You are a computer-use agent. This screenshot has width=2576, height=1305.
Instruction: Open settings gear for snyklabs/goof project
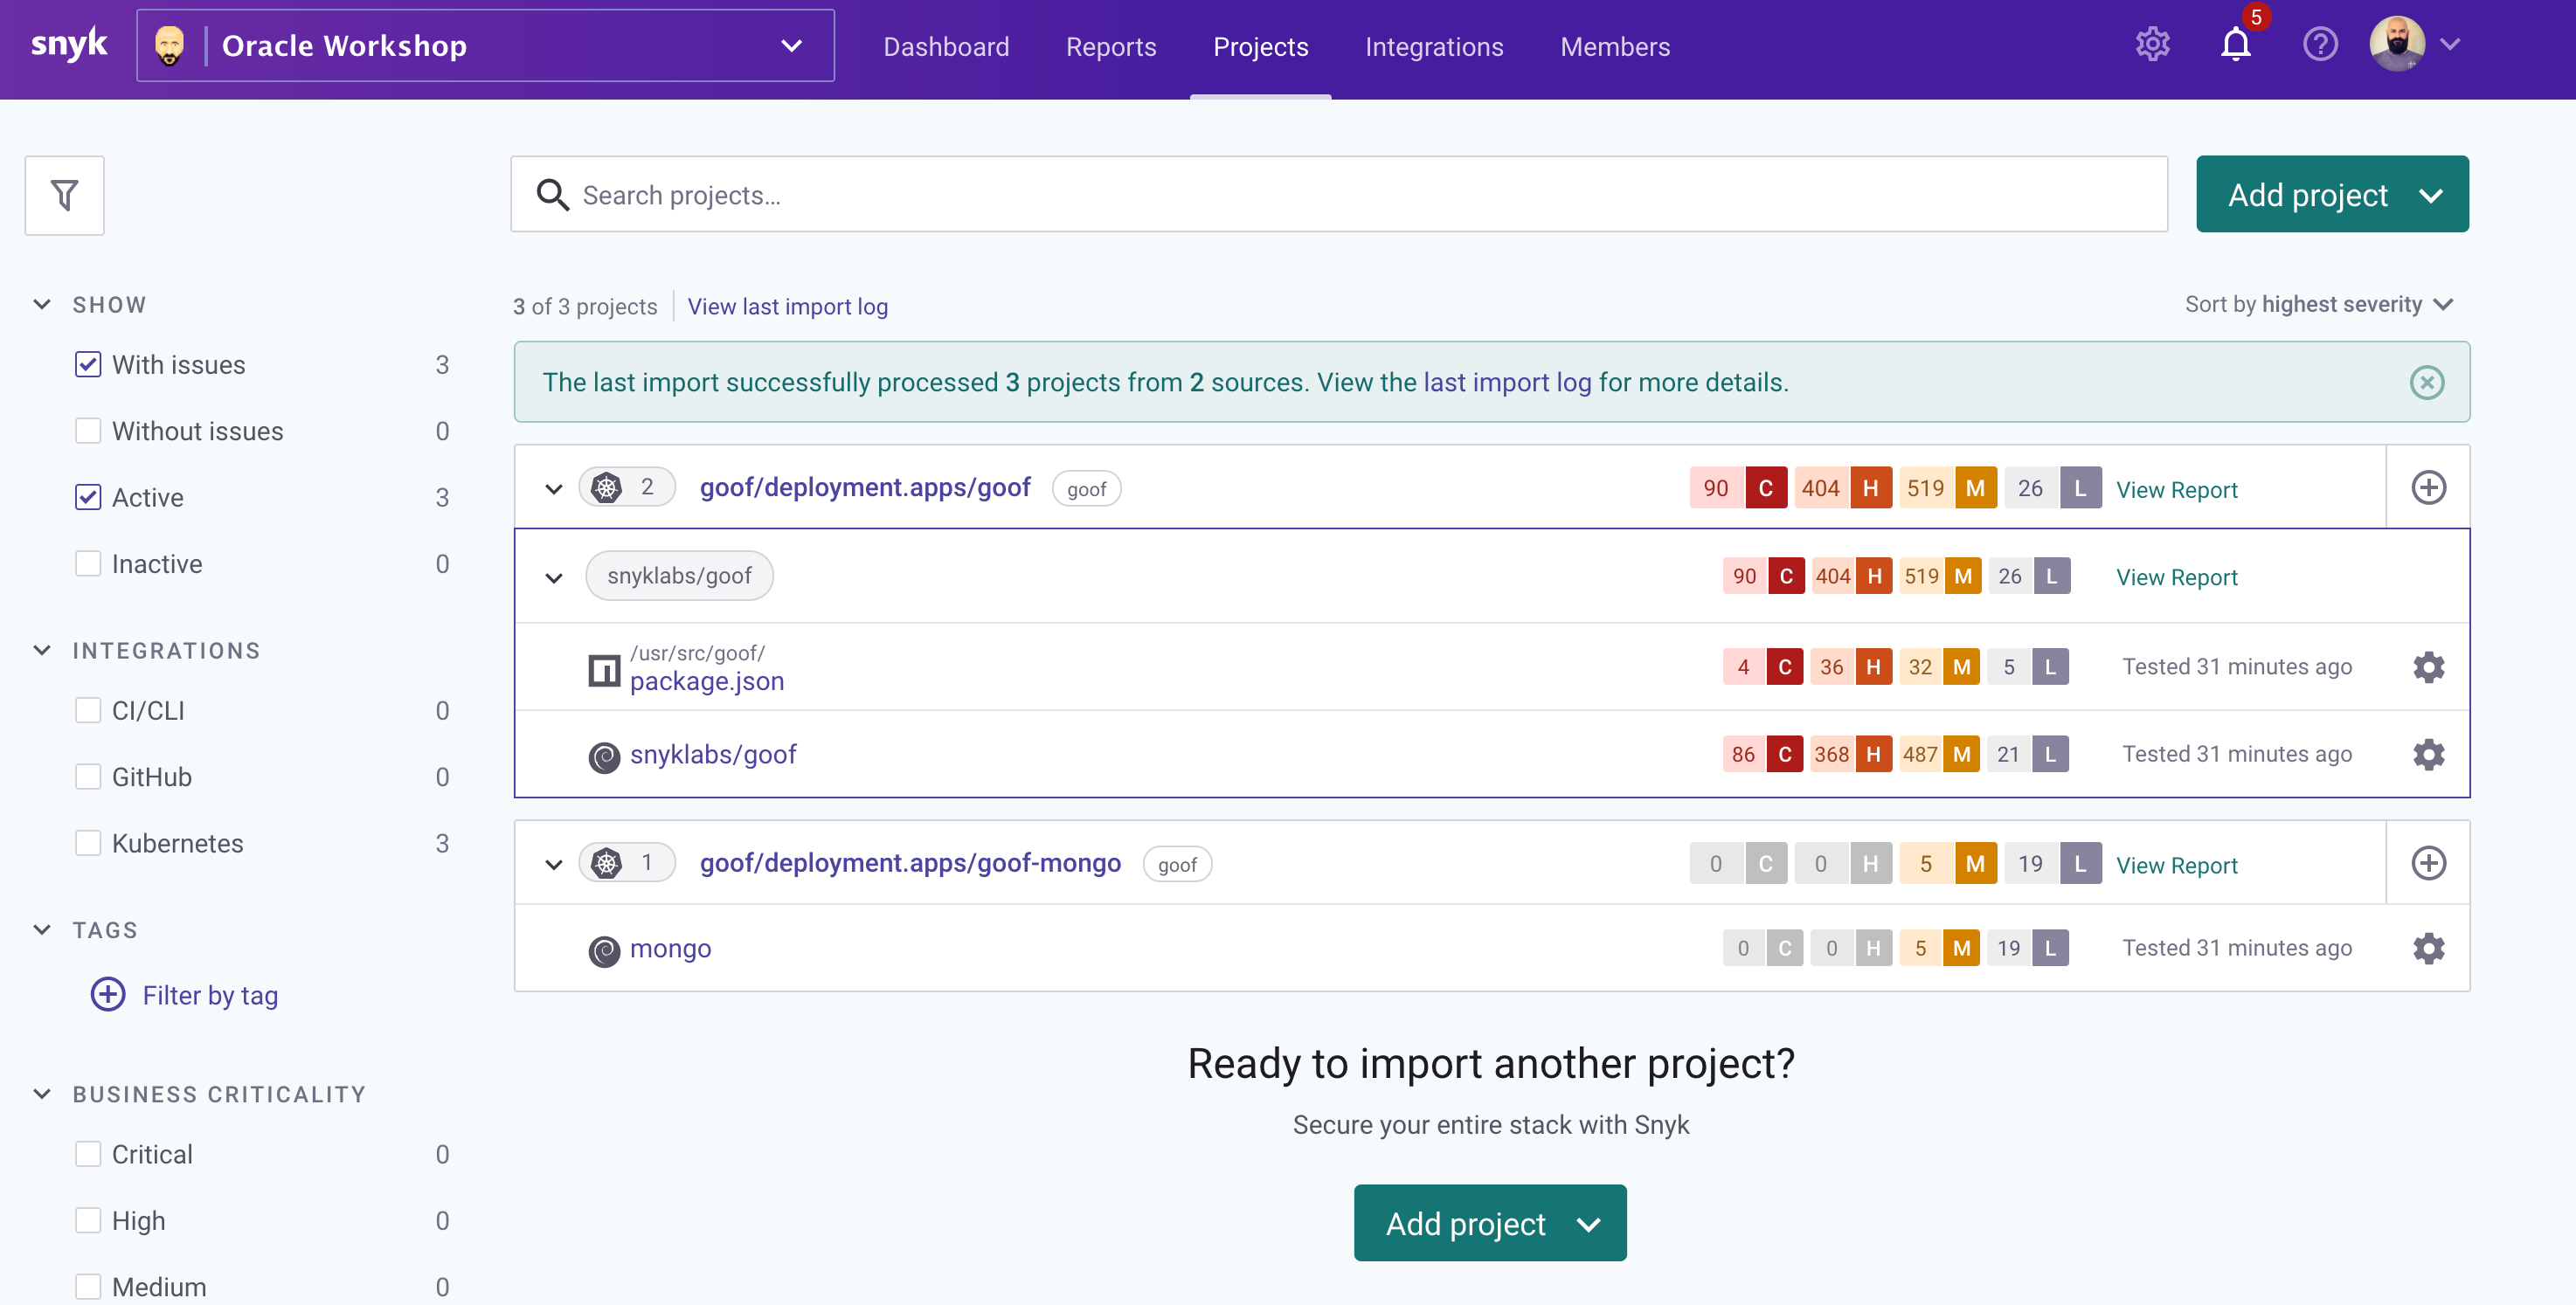[2428, 754]
